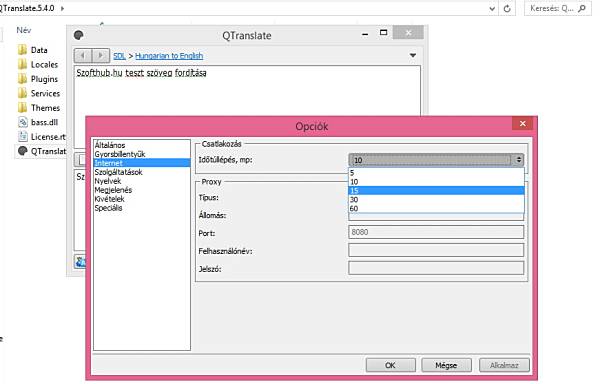
Task: Confirm options with the OK button
Action: point(390,365)
